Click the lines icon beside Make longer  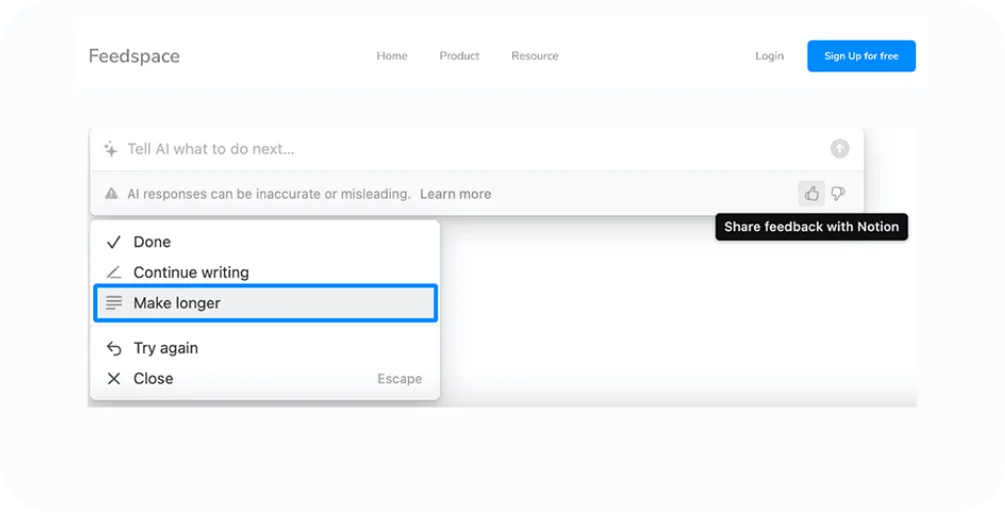(113, 302)
